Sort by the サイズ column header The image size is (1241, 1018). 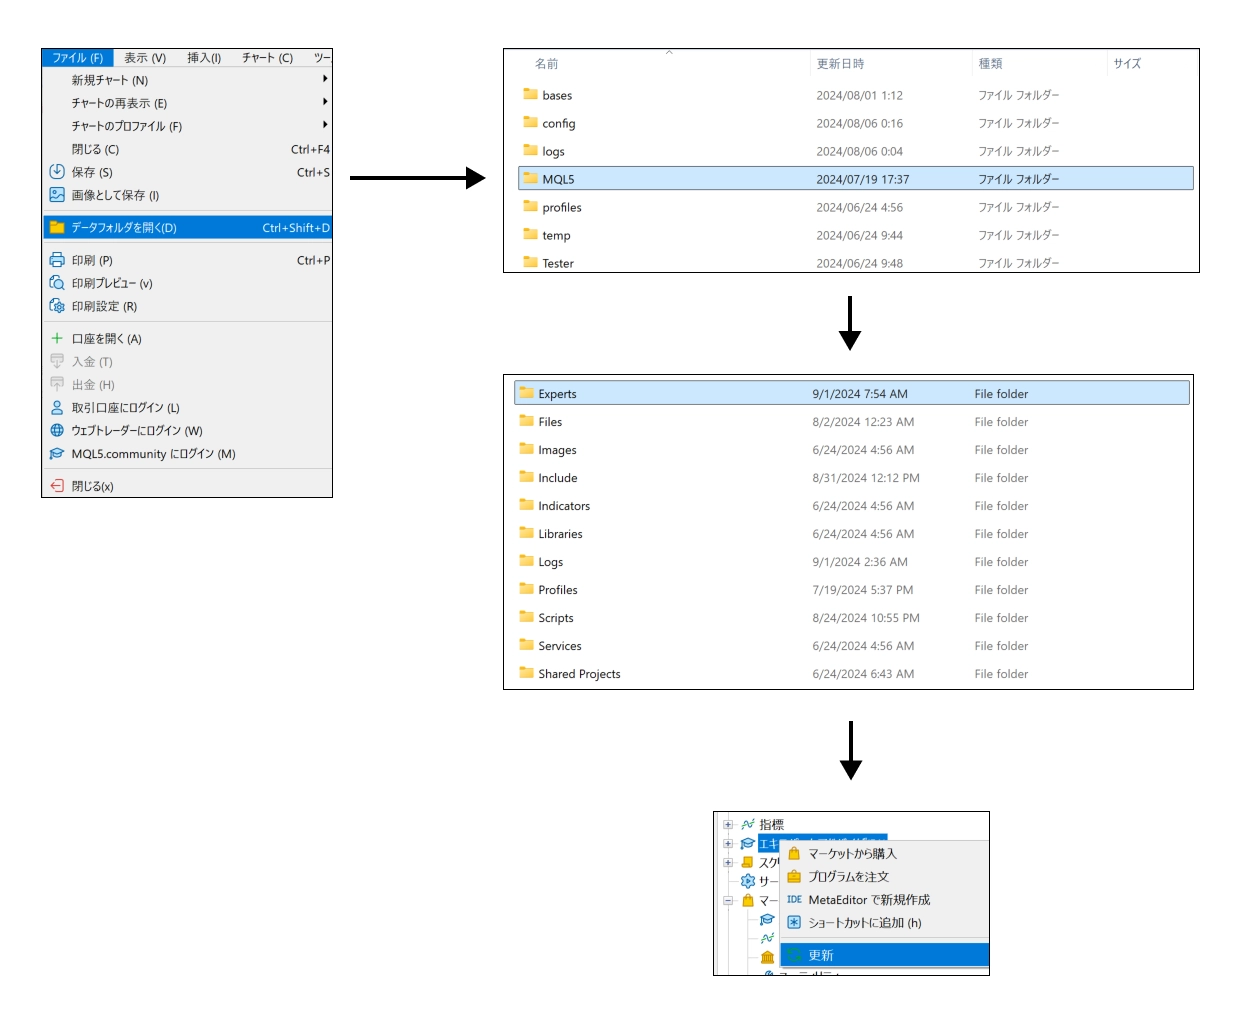1127,64
